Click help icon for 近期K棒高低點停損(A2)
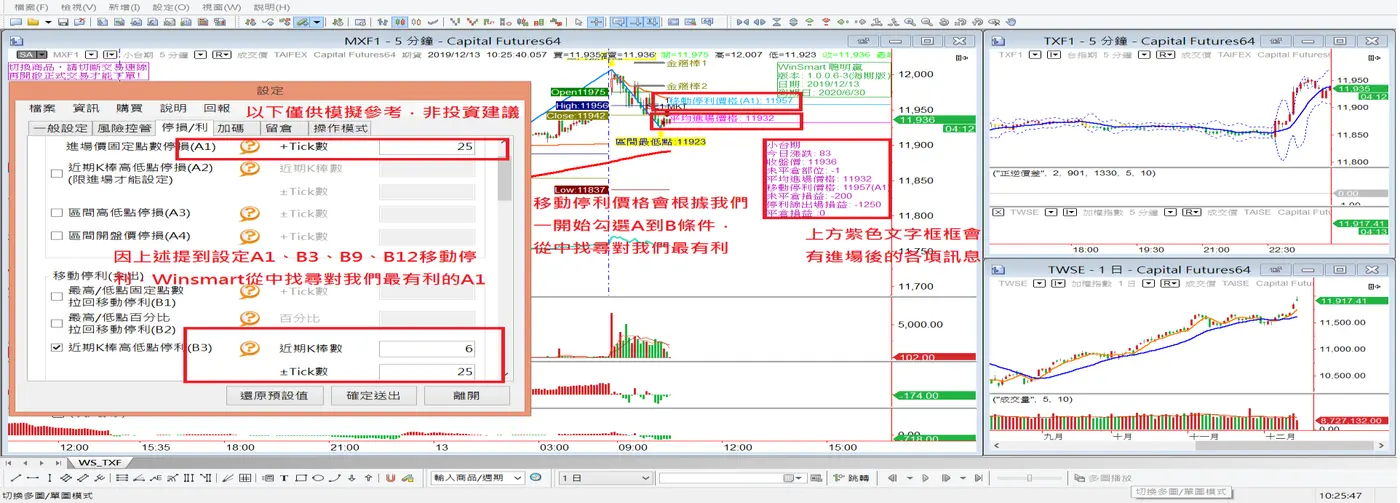The image size is (1400, 503). pyautogui.click(x=249, y=169)
